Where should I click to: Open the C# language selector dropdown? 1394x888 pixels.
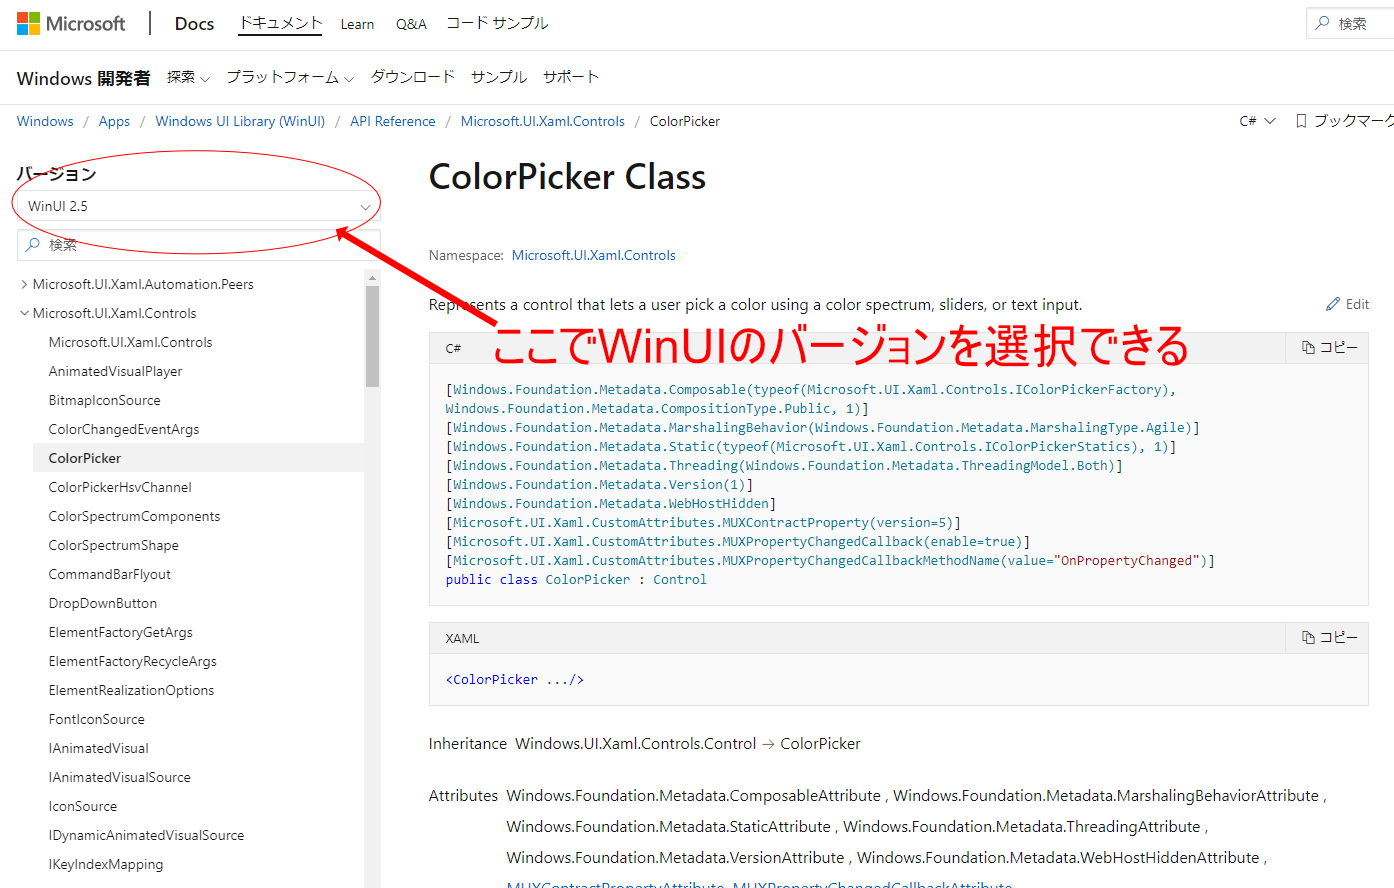coord(1257,121)
